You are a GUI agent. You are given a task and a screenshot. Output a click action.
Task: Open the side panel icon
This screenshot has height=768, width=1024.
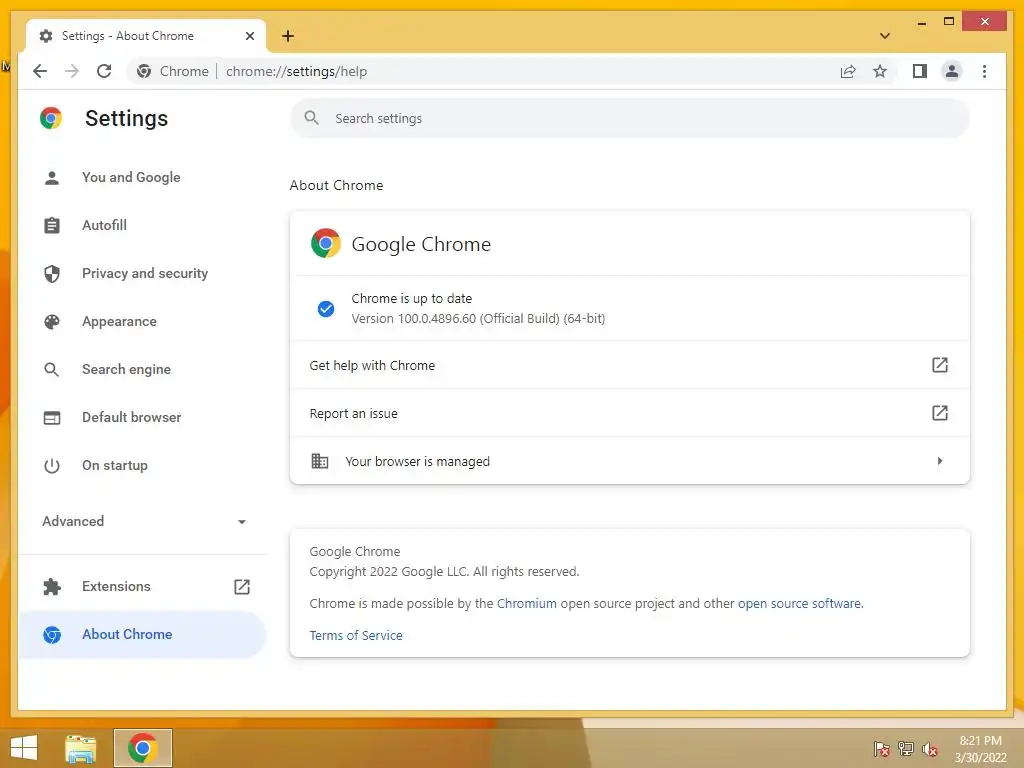coord(920,71)
